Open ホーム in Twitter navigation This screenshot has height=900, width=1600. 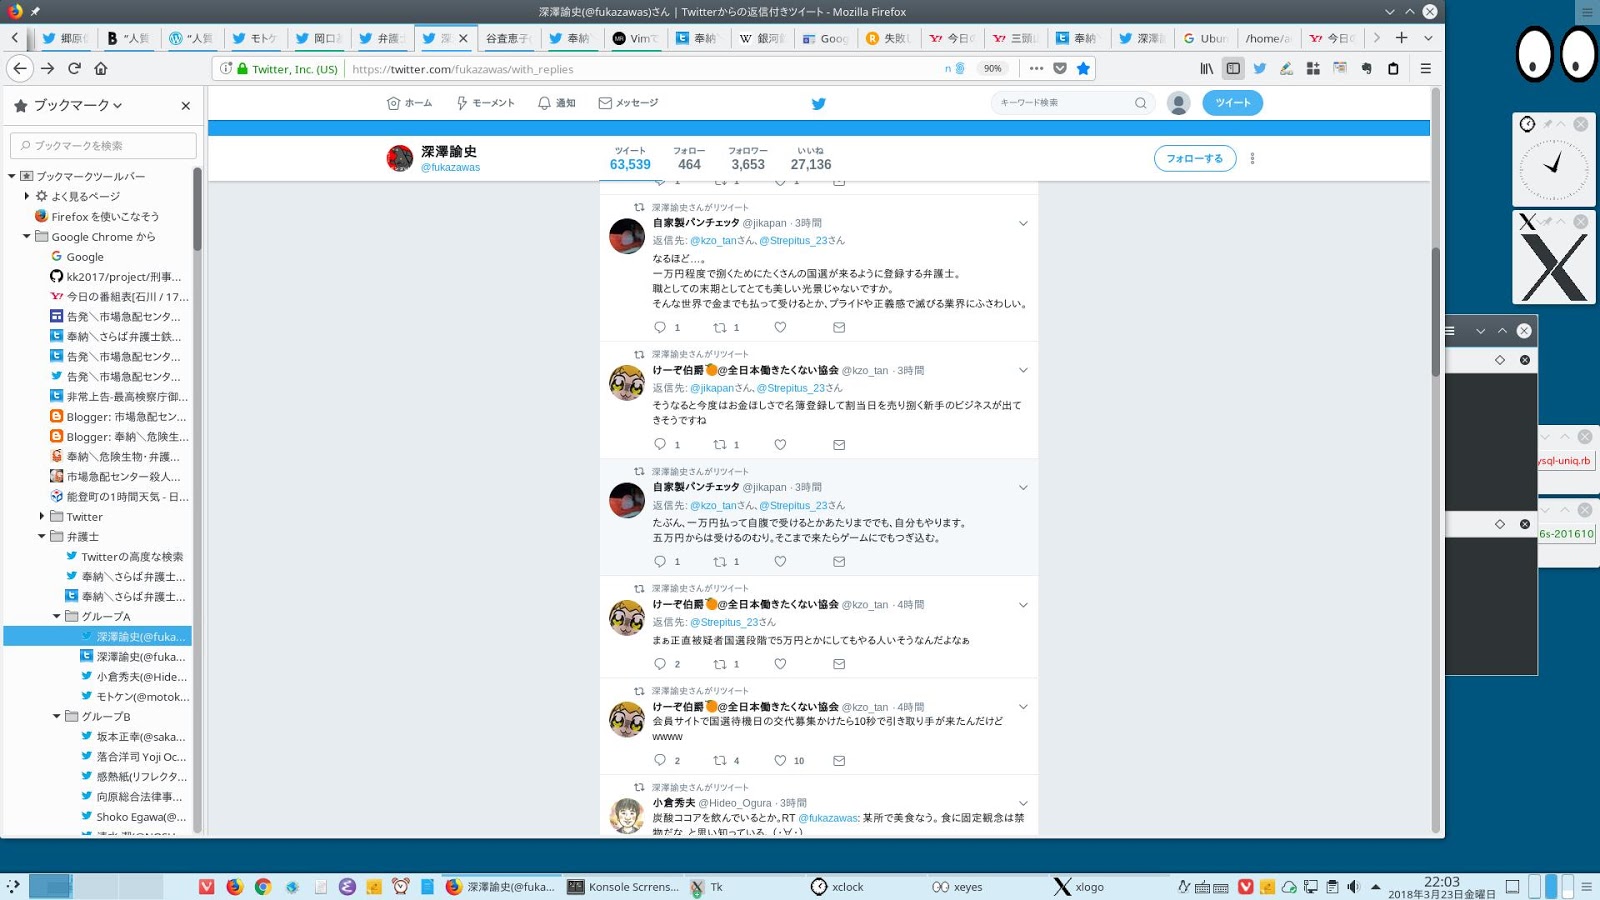[410, 103]
